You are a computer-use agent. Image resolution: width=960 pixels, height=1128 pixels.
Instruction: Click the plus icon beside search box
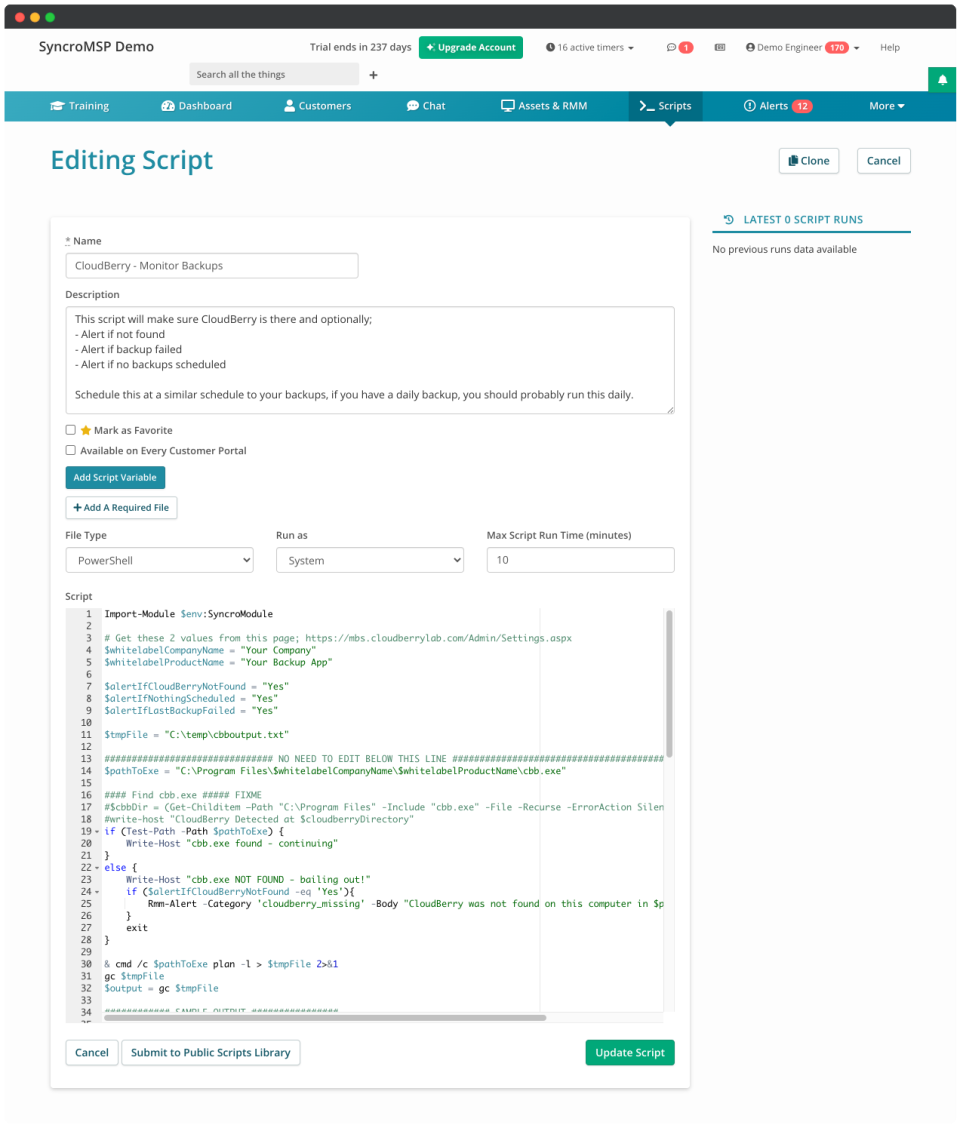(373, 75)
